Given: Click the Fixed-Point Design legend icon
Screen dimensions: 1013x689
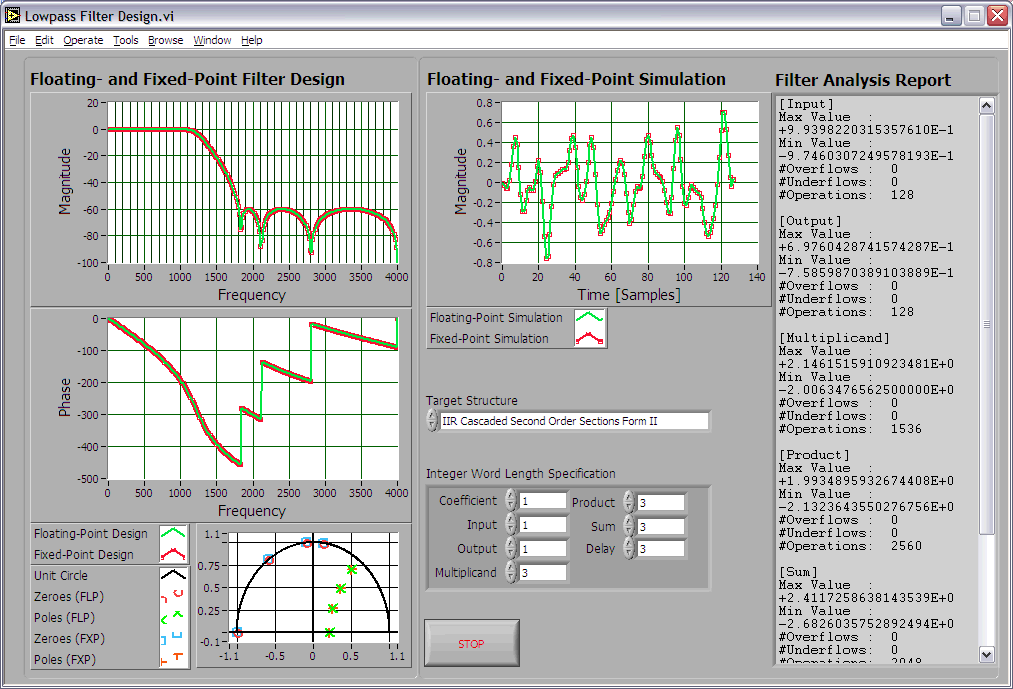Looking at the screenshot, I should point(174,555).
